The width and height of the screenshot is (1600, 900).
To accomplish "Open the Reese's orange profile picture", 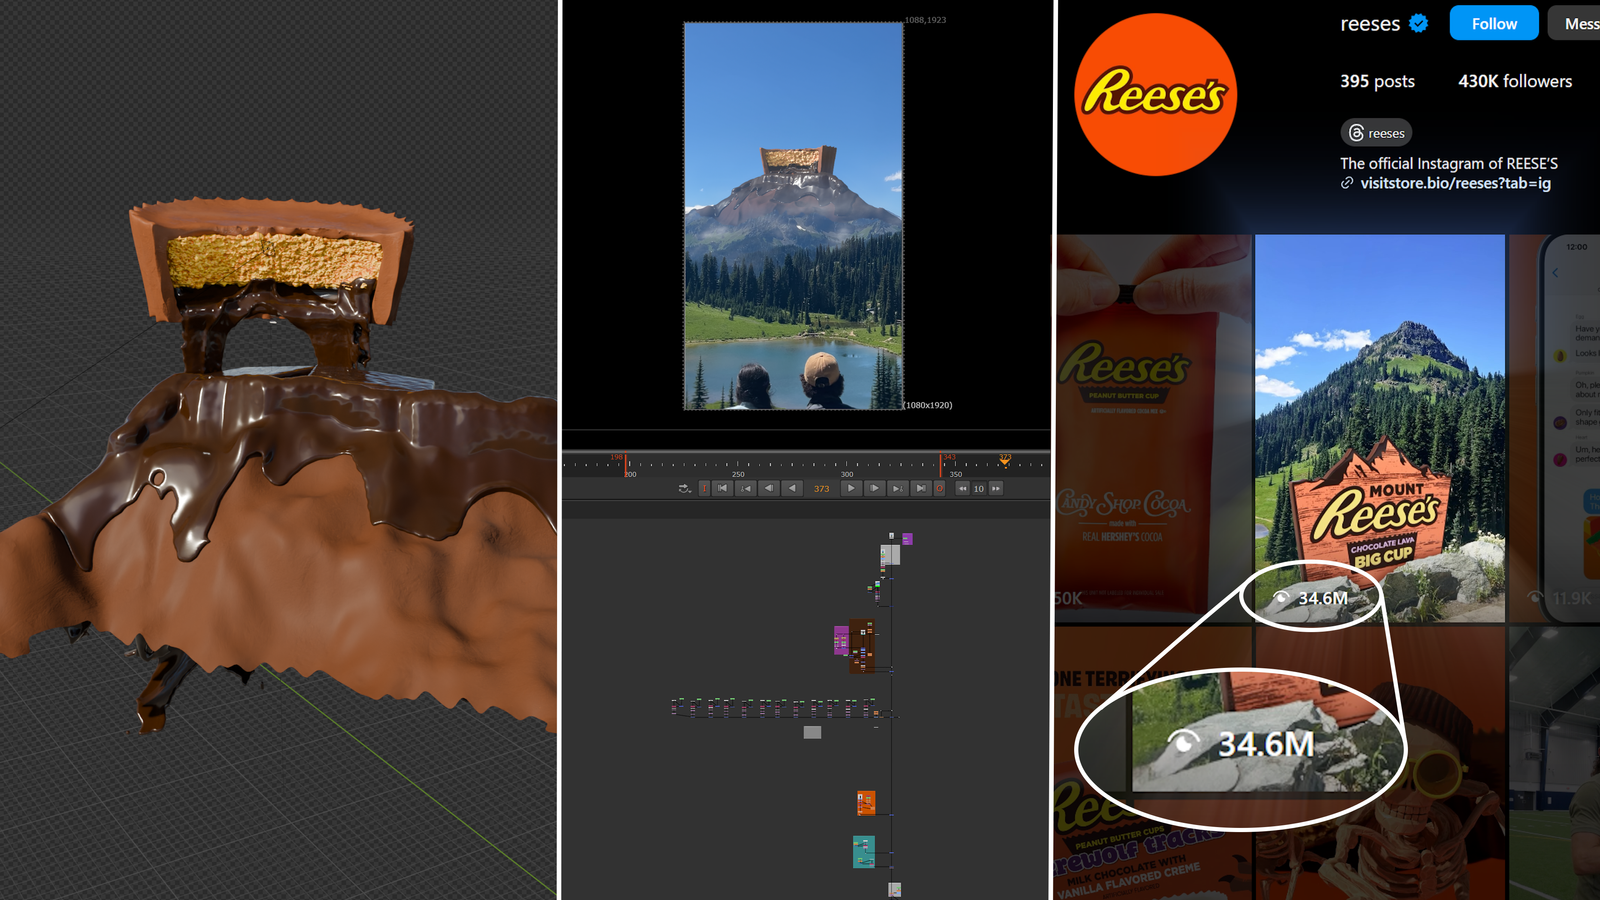I will 1156,95.
